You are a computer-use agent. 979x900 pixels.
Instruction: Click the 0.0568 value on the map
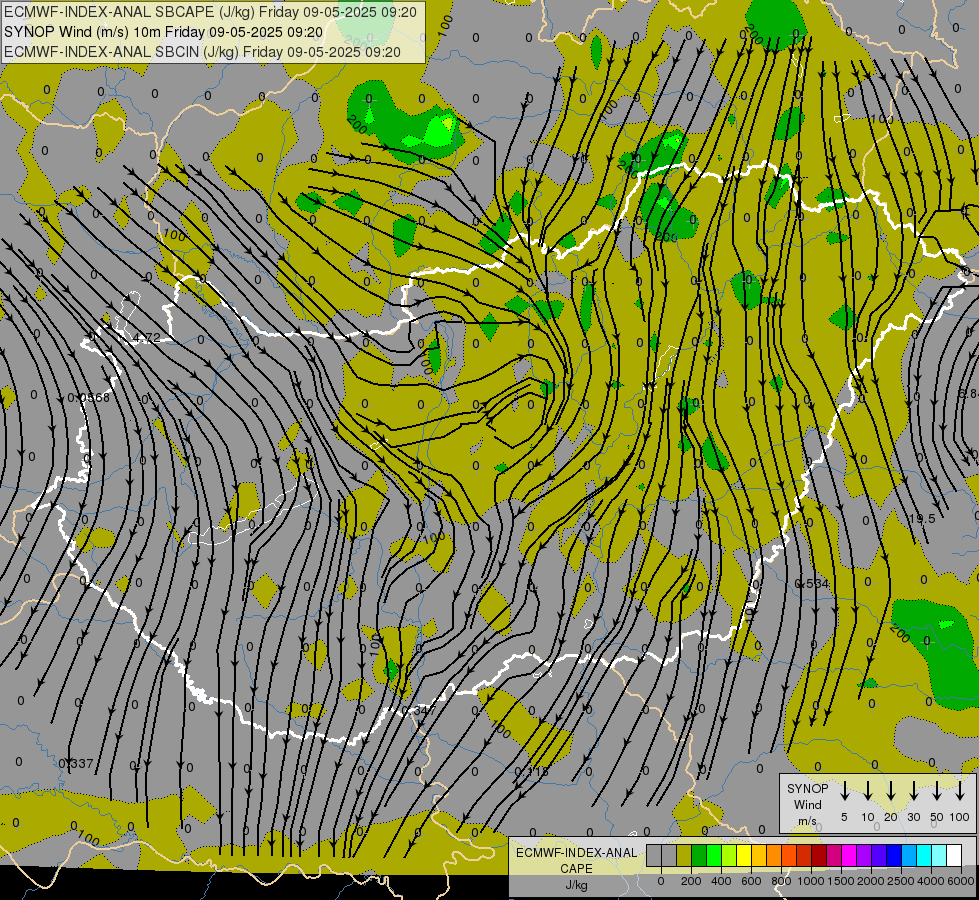point(89,397)
